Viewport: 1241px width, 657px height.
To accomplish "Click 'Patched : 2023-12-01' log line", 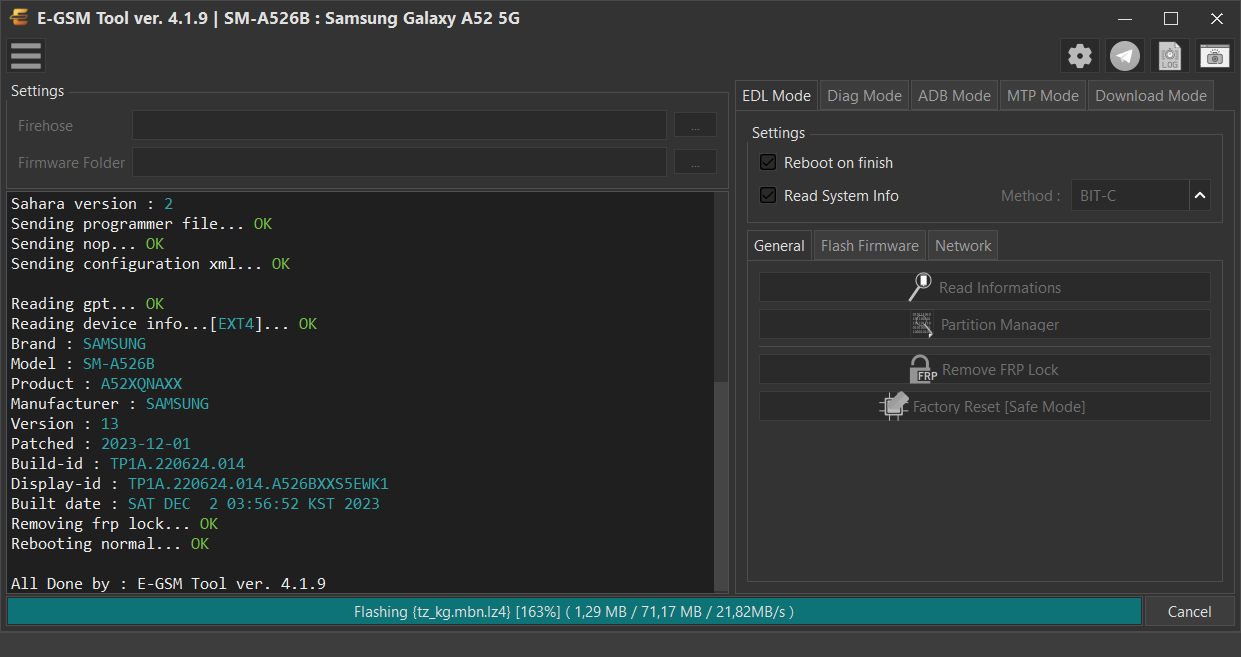I will point(101,444).
